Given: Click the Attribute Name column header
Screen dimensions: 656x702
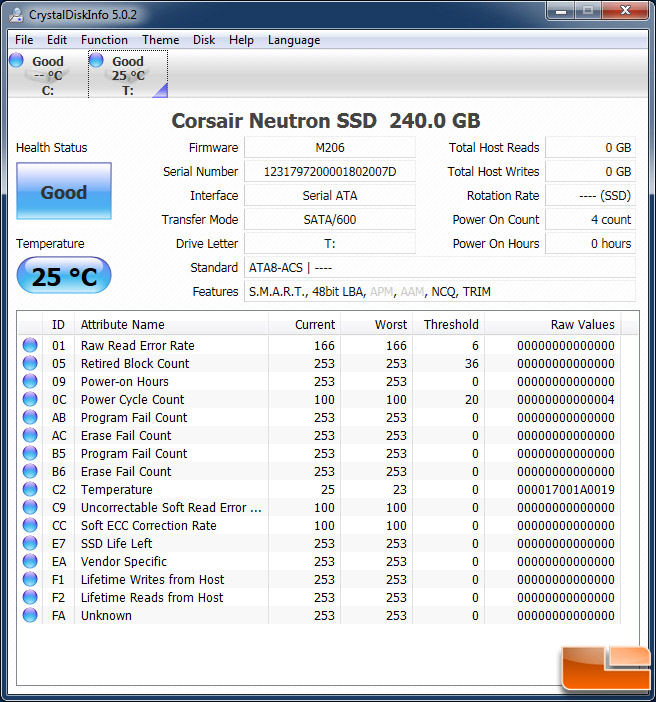Looking at the screenshot, I should [171, 325].
